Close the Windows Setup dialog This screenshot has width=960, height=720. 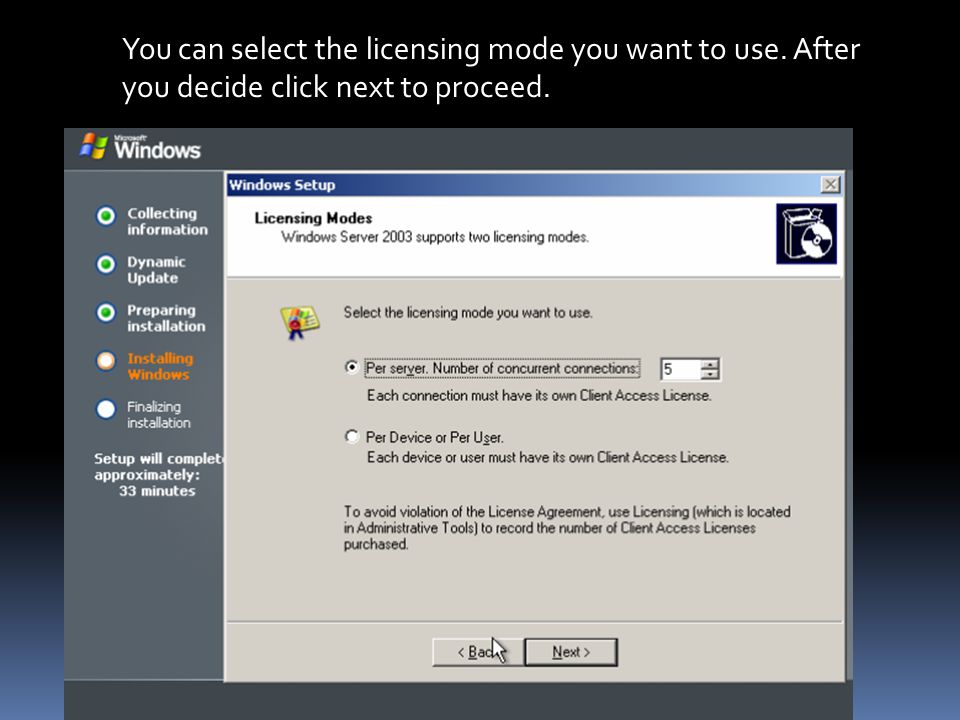(830, 184)
